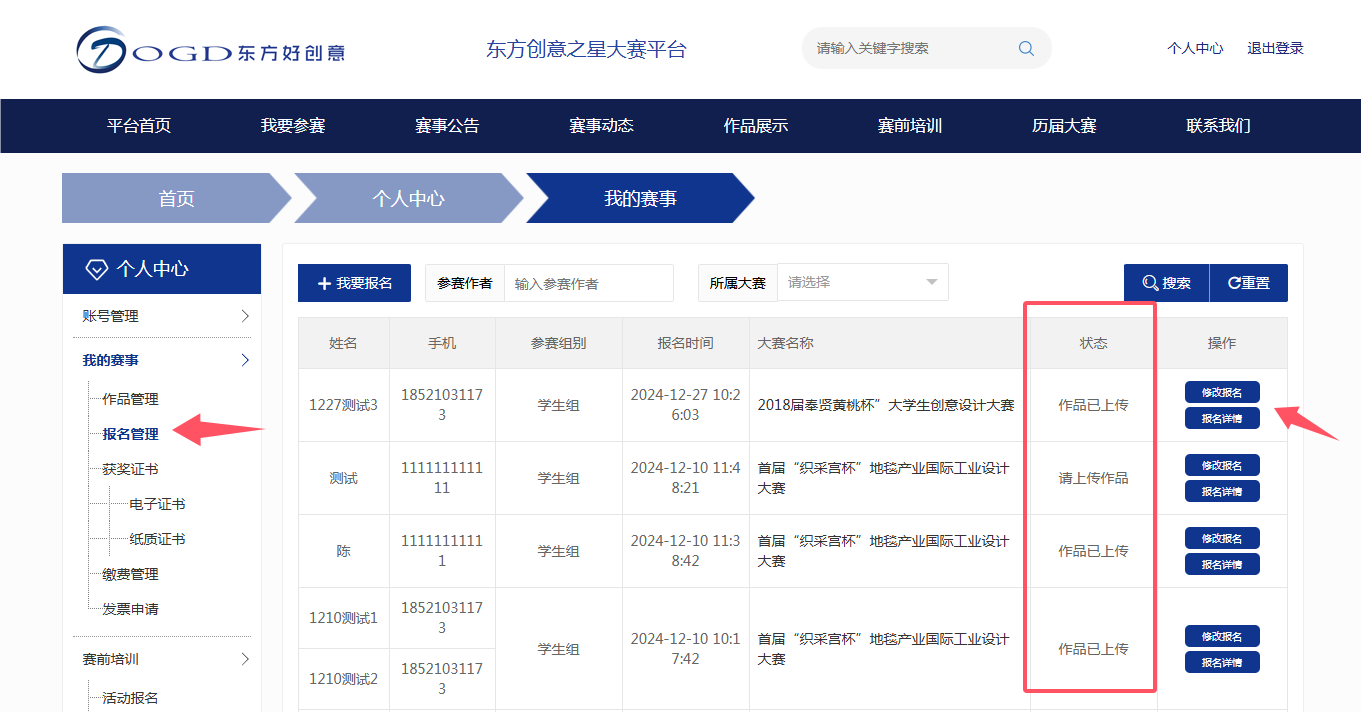Image resolution: width=1361 pixels, height=712 pixels.
Task: Open the 历届大赛 navigation menu item
Action: [1063, 126]
